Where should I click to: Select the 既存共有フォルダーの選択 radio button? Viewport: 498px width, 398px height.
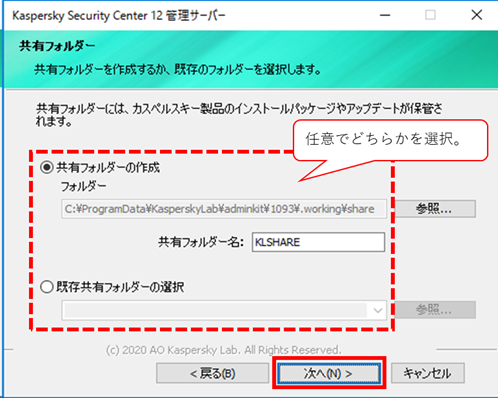[x=47, y=287]
